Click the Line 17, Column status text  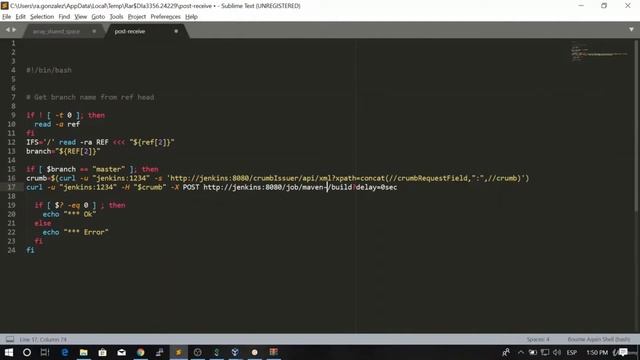(43, 339)
